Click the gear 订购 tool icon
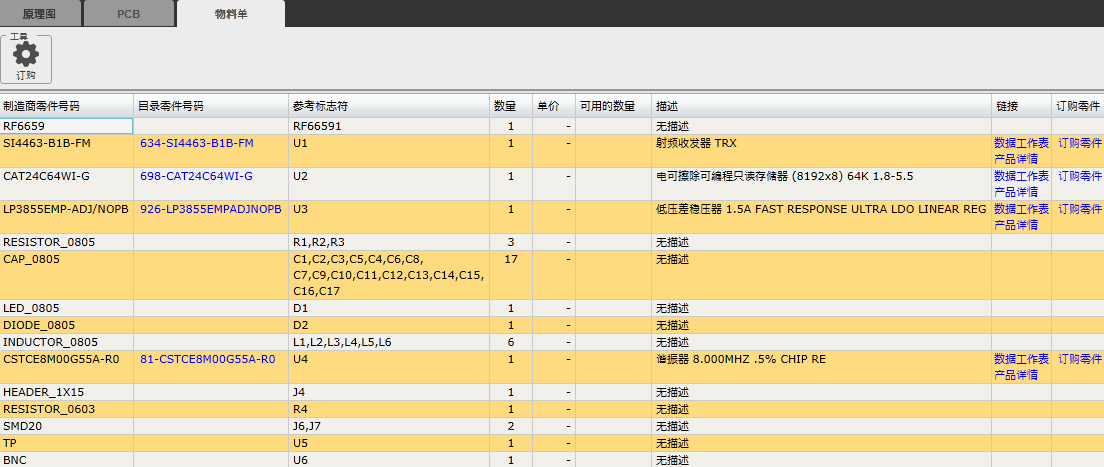Screen dimensions: 1104x467 [x=26, y=60]
